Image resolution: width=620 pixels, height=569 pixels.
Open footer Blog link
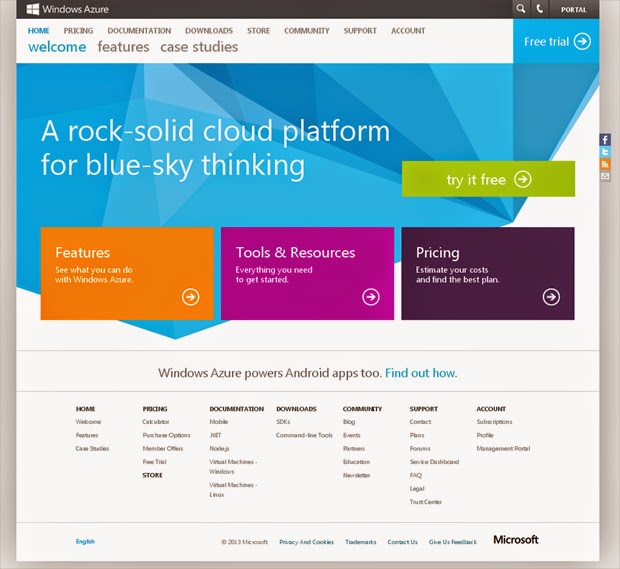[x=349, y=422]
